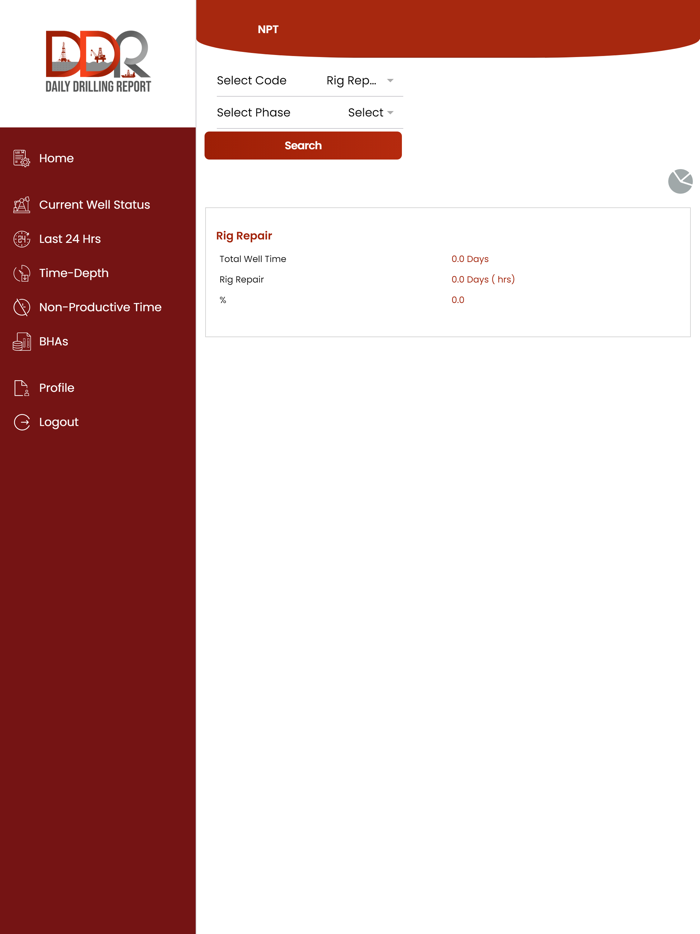Image resolution: width=700 pixels, height=934 pixels.
Task: Click the Select Phase field label
Action: [254, 113]
